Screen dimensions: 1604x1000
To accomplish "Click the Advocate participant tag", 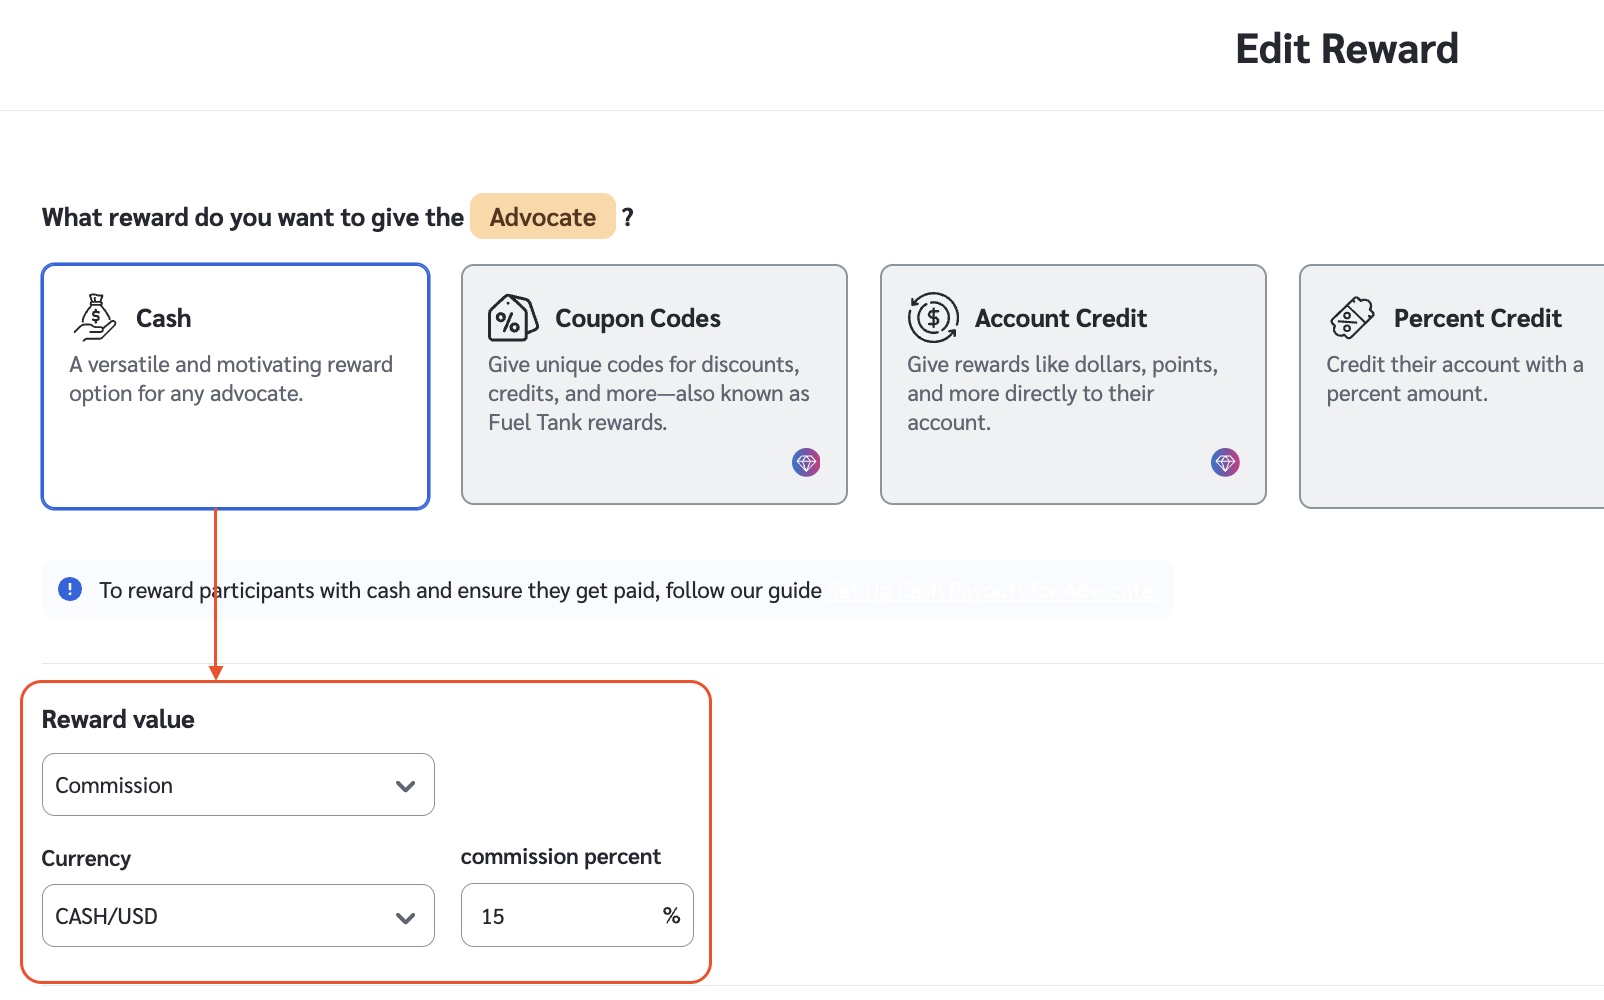I will point(543,217).
